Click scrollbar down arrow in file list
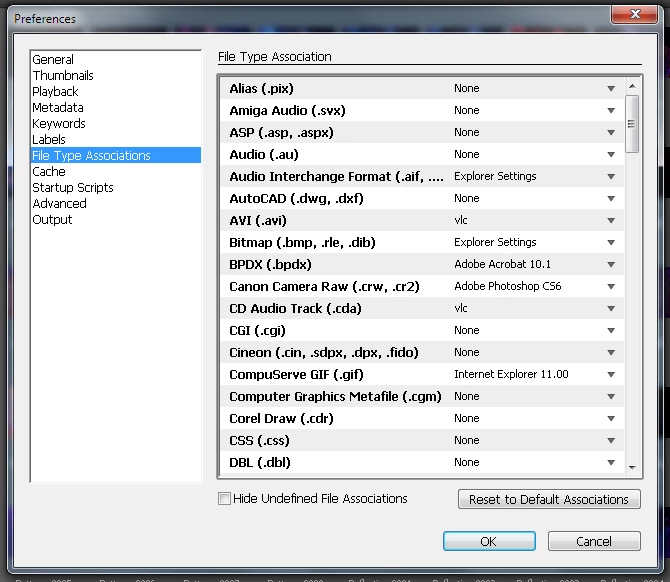 click(632, 467)
